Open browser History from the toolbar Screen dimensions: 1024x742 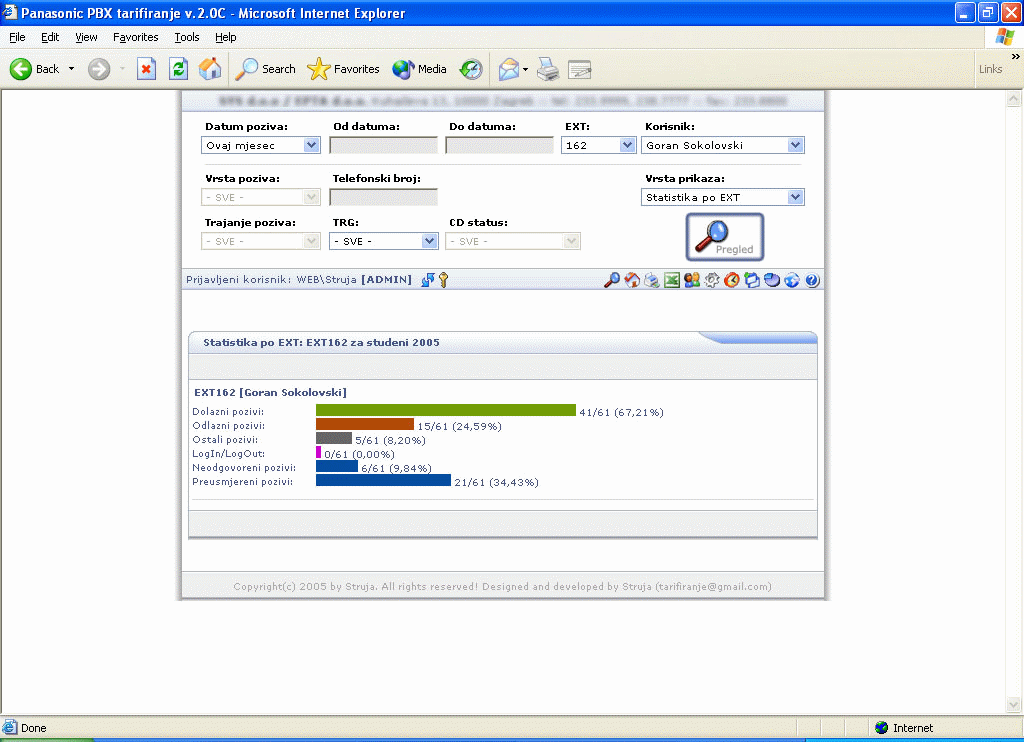coord(471,69)
